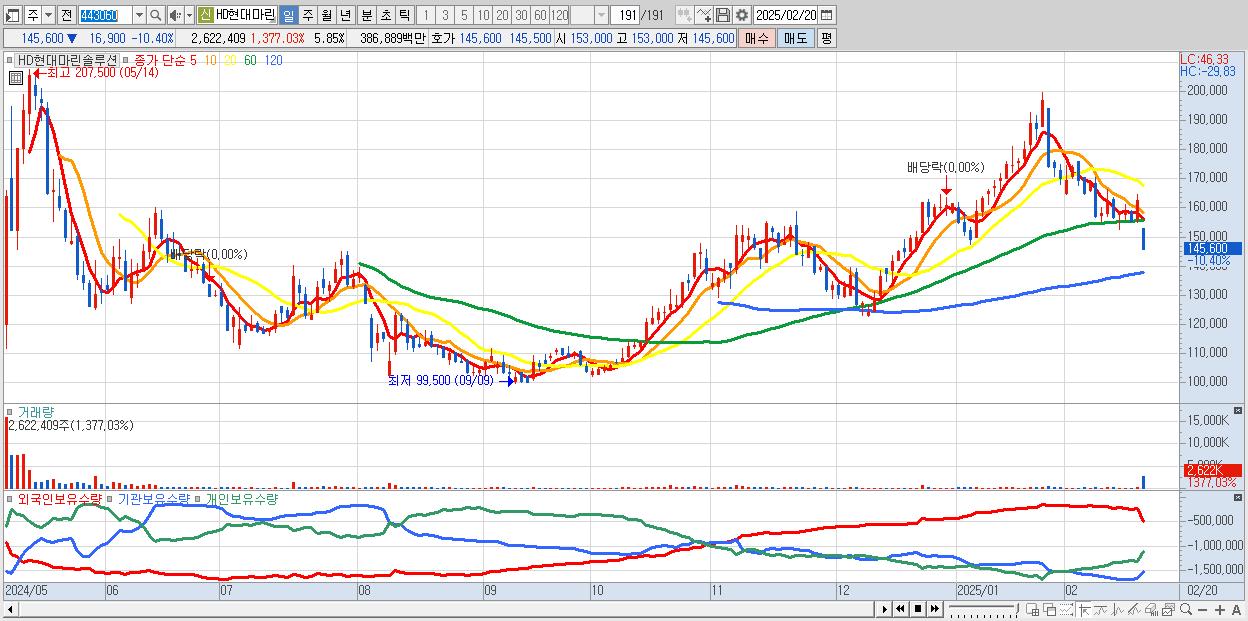Click the crosshair cursor tool icon

pyautogui.click(x=1084, y=610)
